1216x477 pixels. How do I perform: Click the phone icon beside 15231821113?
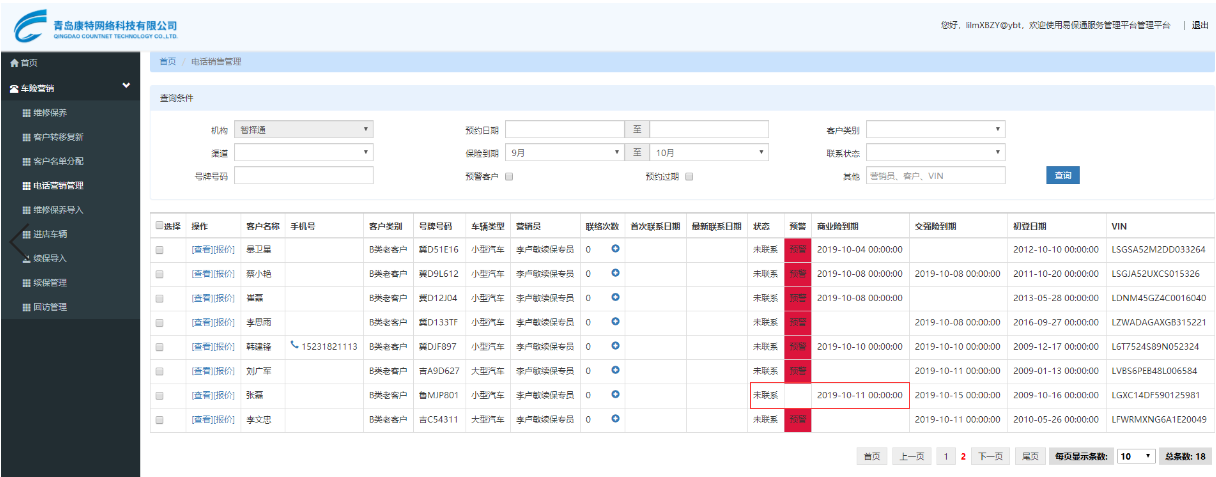pyautogui.click(x=294, y=346)
